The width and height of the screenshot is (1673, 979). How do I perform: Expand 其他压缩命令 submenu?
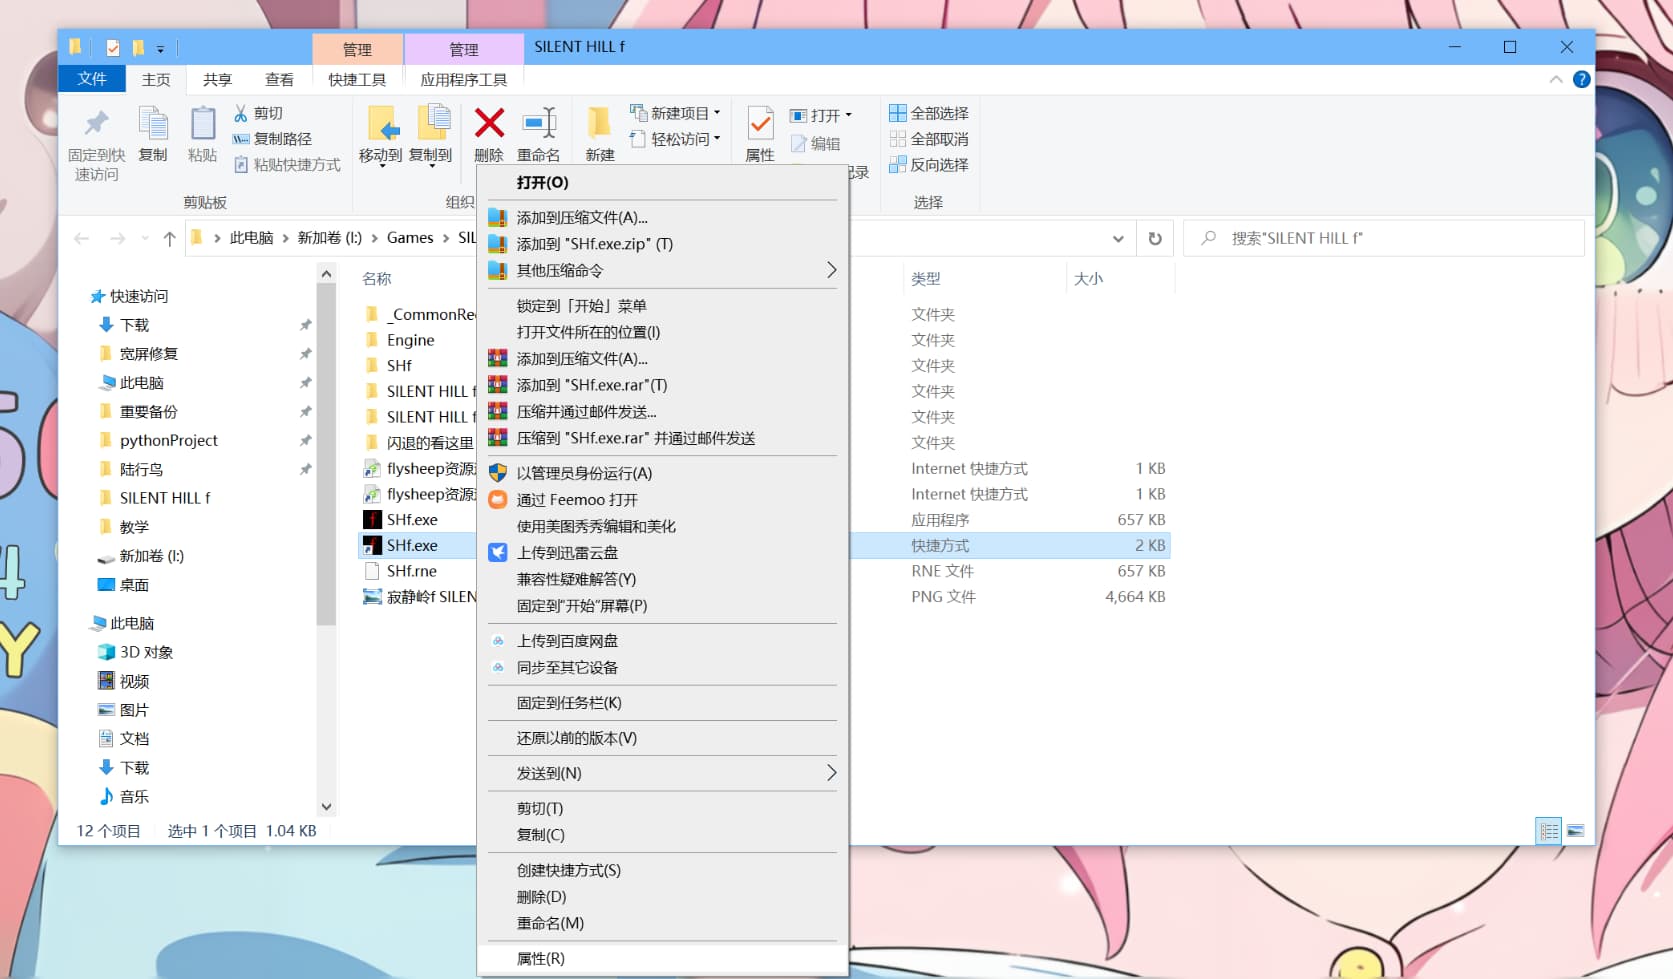tap(662, 270)
